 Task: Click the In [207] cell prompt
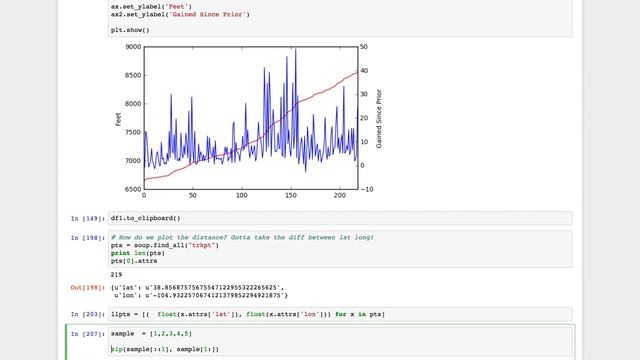click(x=87, y=334)
